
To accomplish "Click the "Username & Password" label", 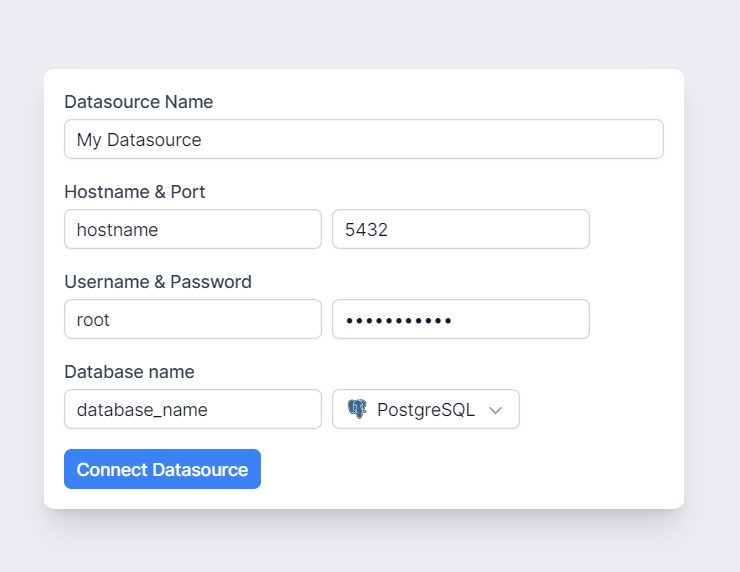I will pyautogui.click(x=157, y=282).
